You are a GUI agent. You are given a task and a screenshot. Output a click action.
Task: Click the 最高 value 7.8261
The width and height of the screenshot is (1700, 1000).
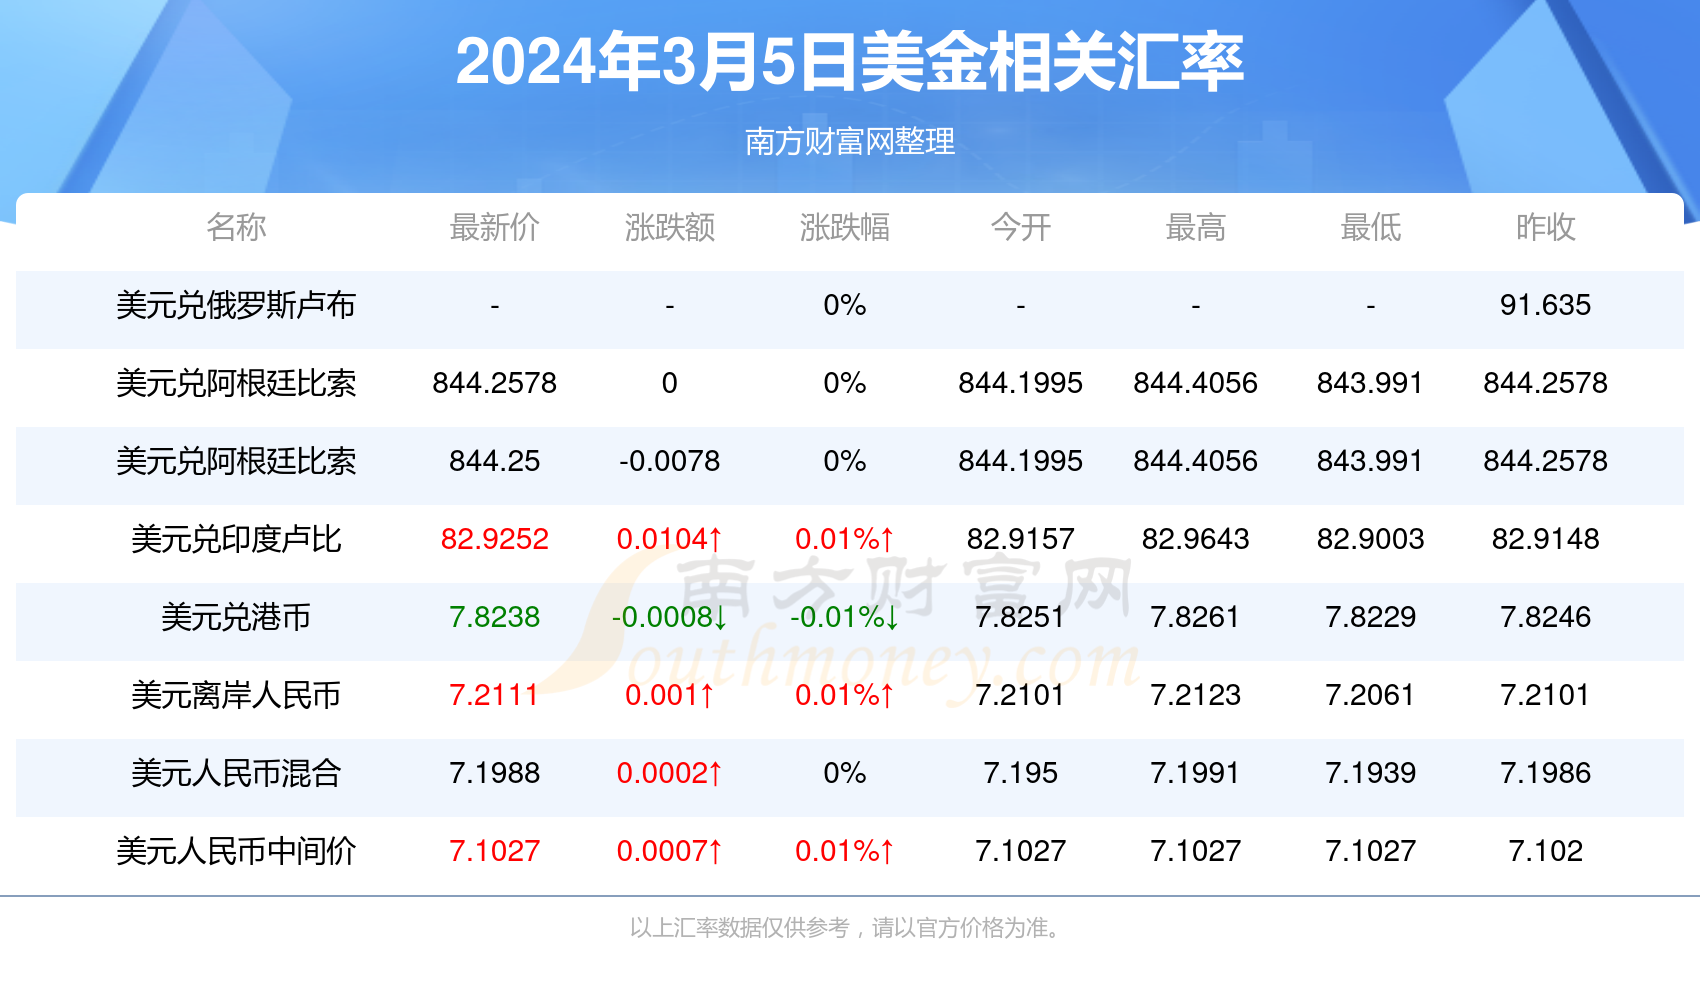1195,617
